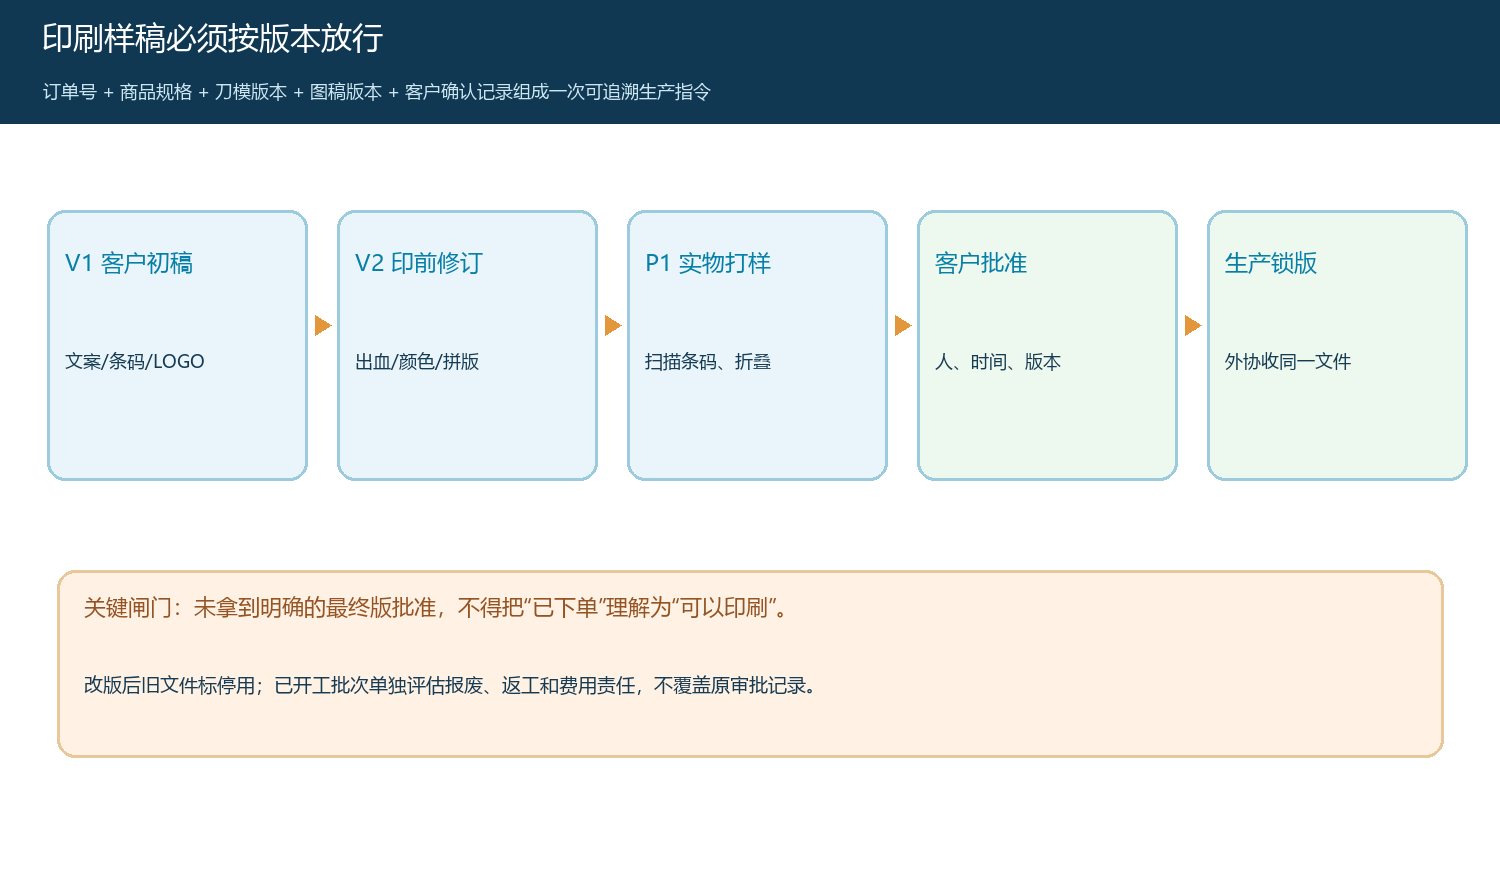
Task: Select the sentence starting with 改版后旧文件标停用
Action: [452, 685]
